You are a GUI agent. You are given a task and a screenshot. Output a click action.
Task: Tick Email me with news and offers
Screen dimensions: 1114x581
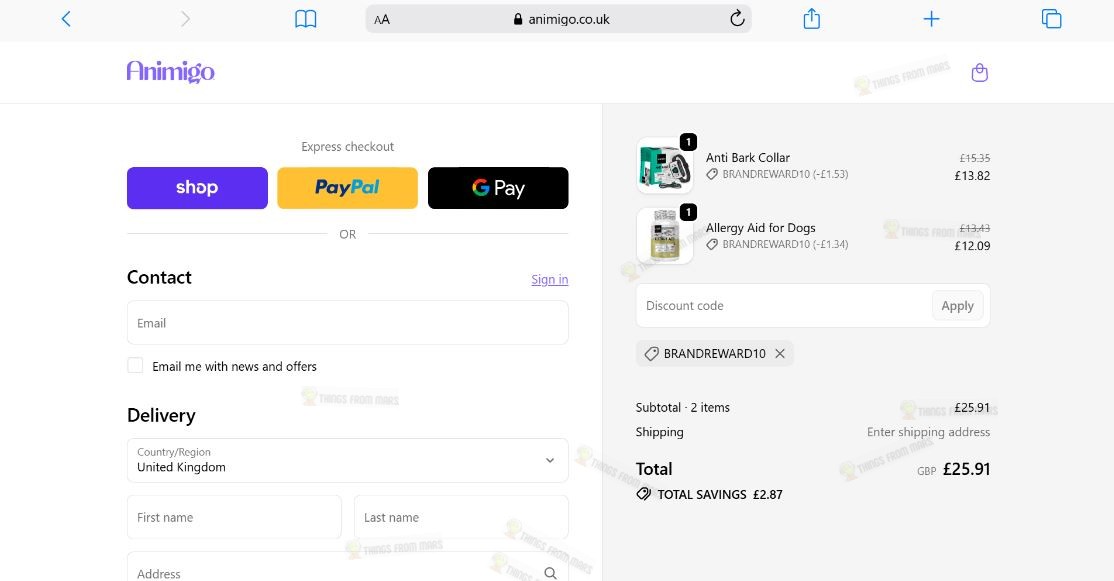click(135, 366)
